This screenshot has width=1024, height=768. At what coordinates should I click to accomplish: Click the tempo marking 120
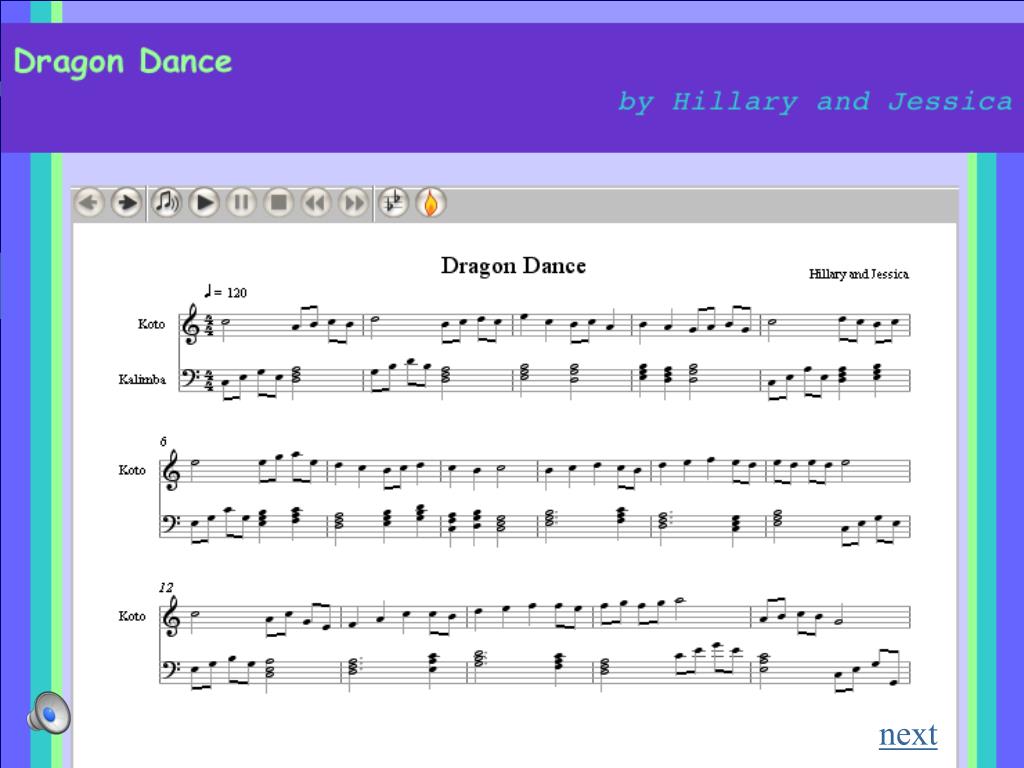click(x=226, y=292)
